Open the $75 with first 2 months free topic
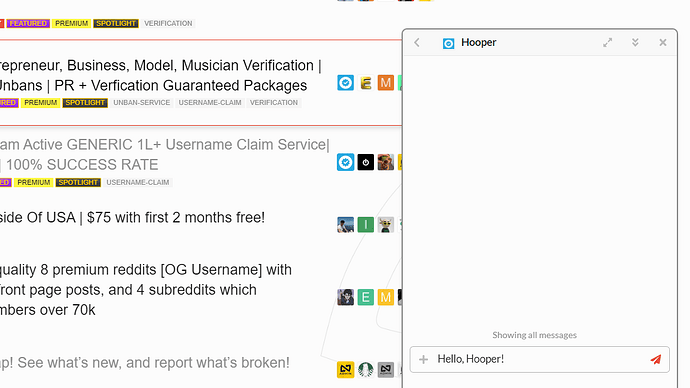The height and width of the screenshot is (388, 690). point(132,217)
